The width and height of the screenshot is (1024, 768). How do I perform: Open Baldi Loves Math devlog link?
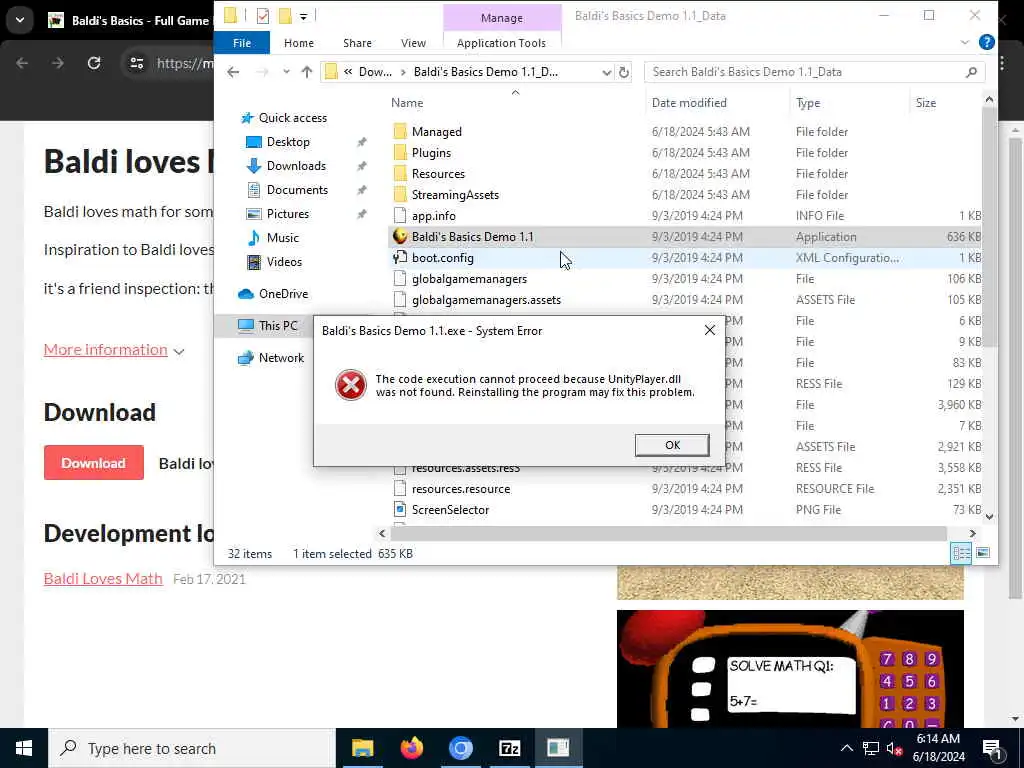click(103, 579)
